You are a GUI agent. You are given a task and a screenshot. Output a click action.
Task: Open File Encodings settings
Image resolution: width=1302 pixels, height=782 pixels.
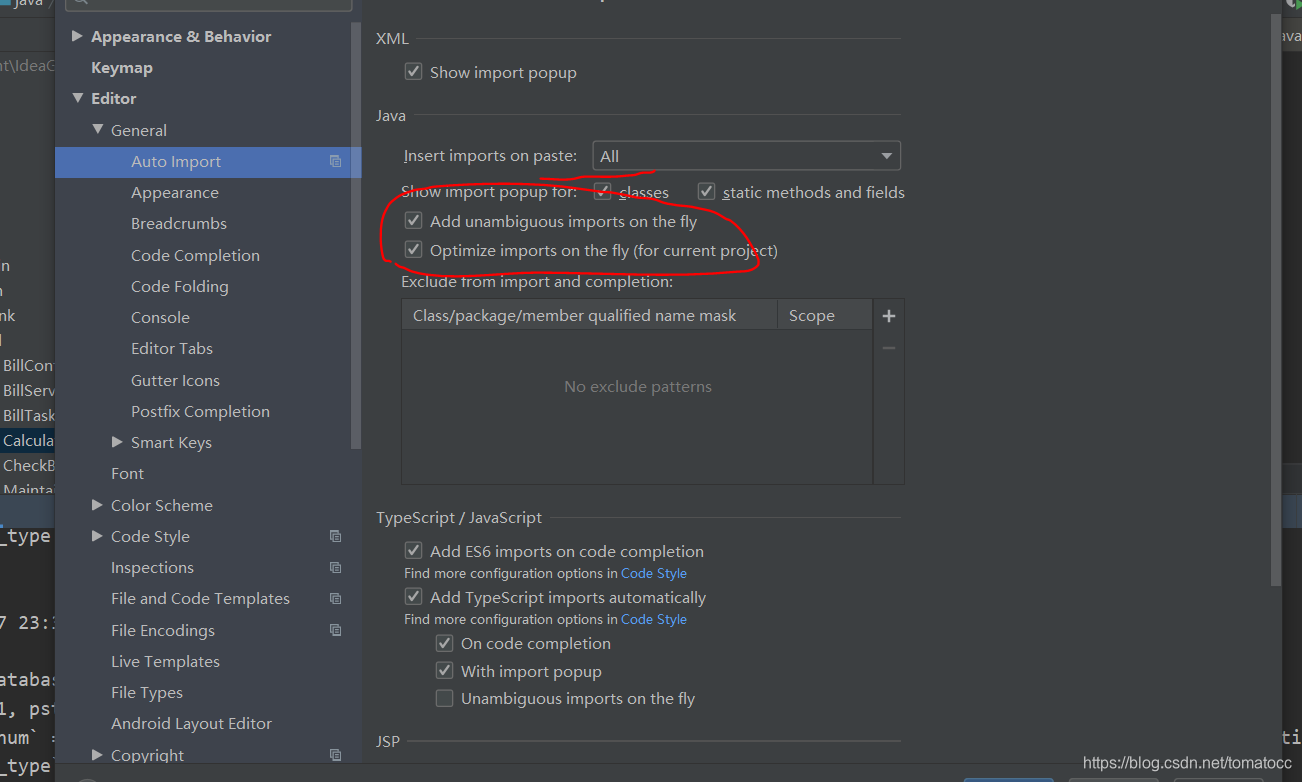click(163, 630)
